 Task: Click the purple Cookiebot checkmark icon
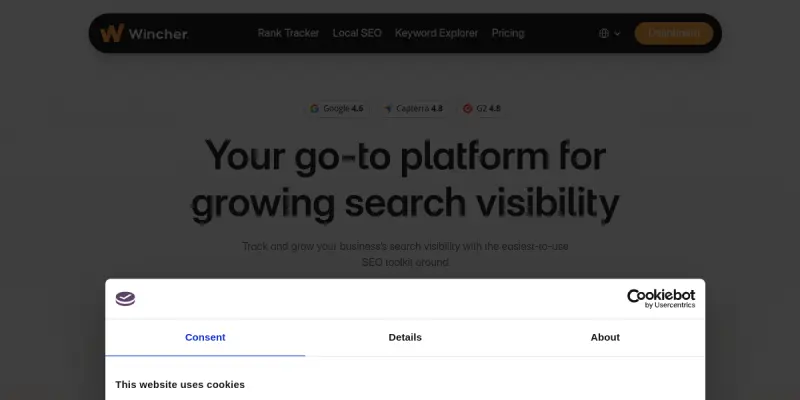tap(126, 299)
